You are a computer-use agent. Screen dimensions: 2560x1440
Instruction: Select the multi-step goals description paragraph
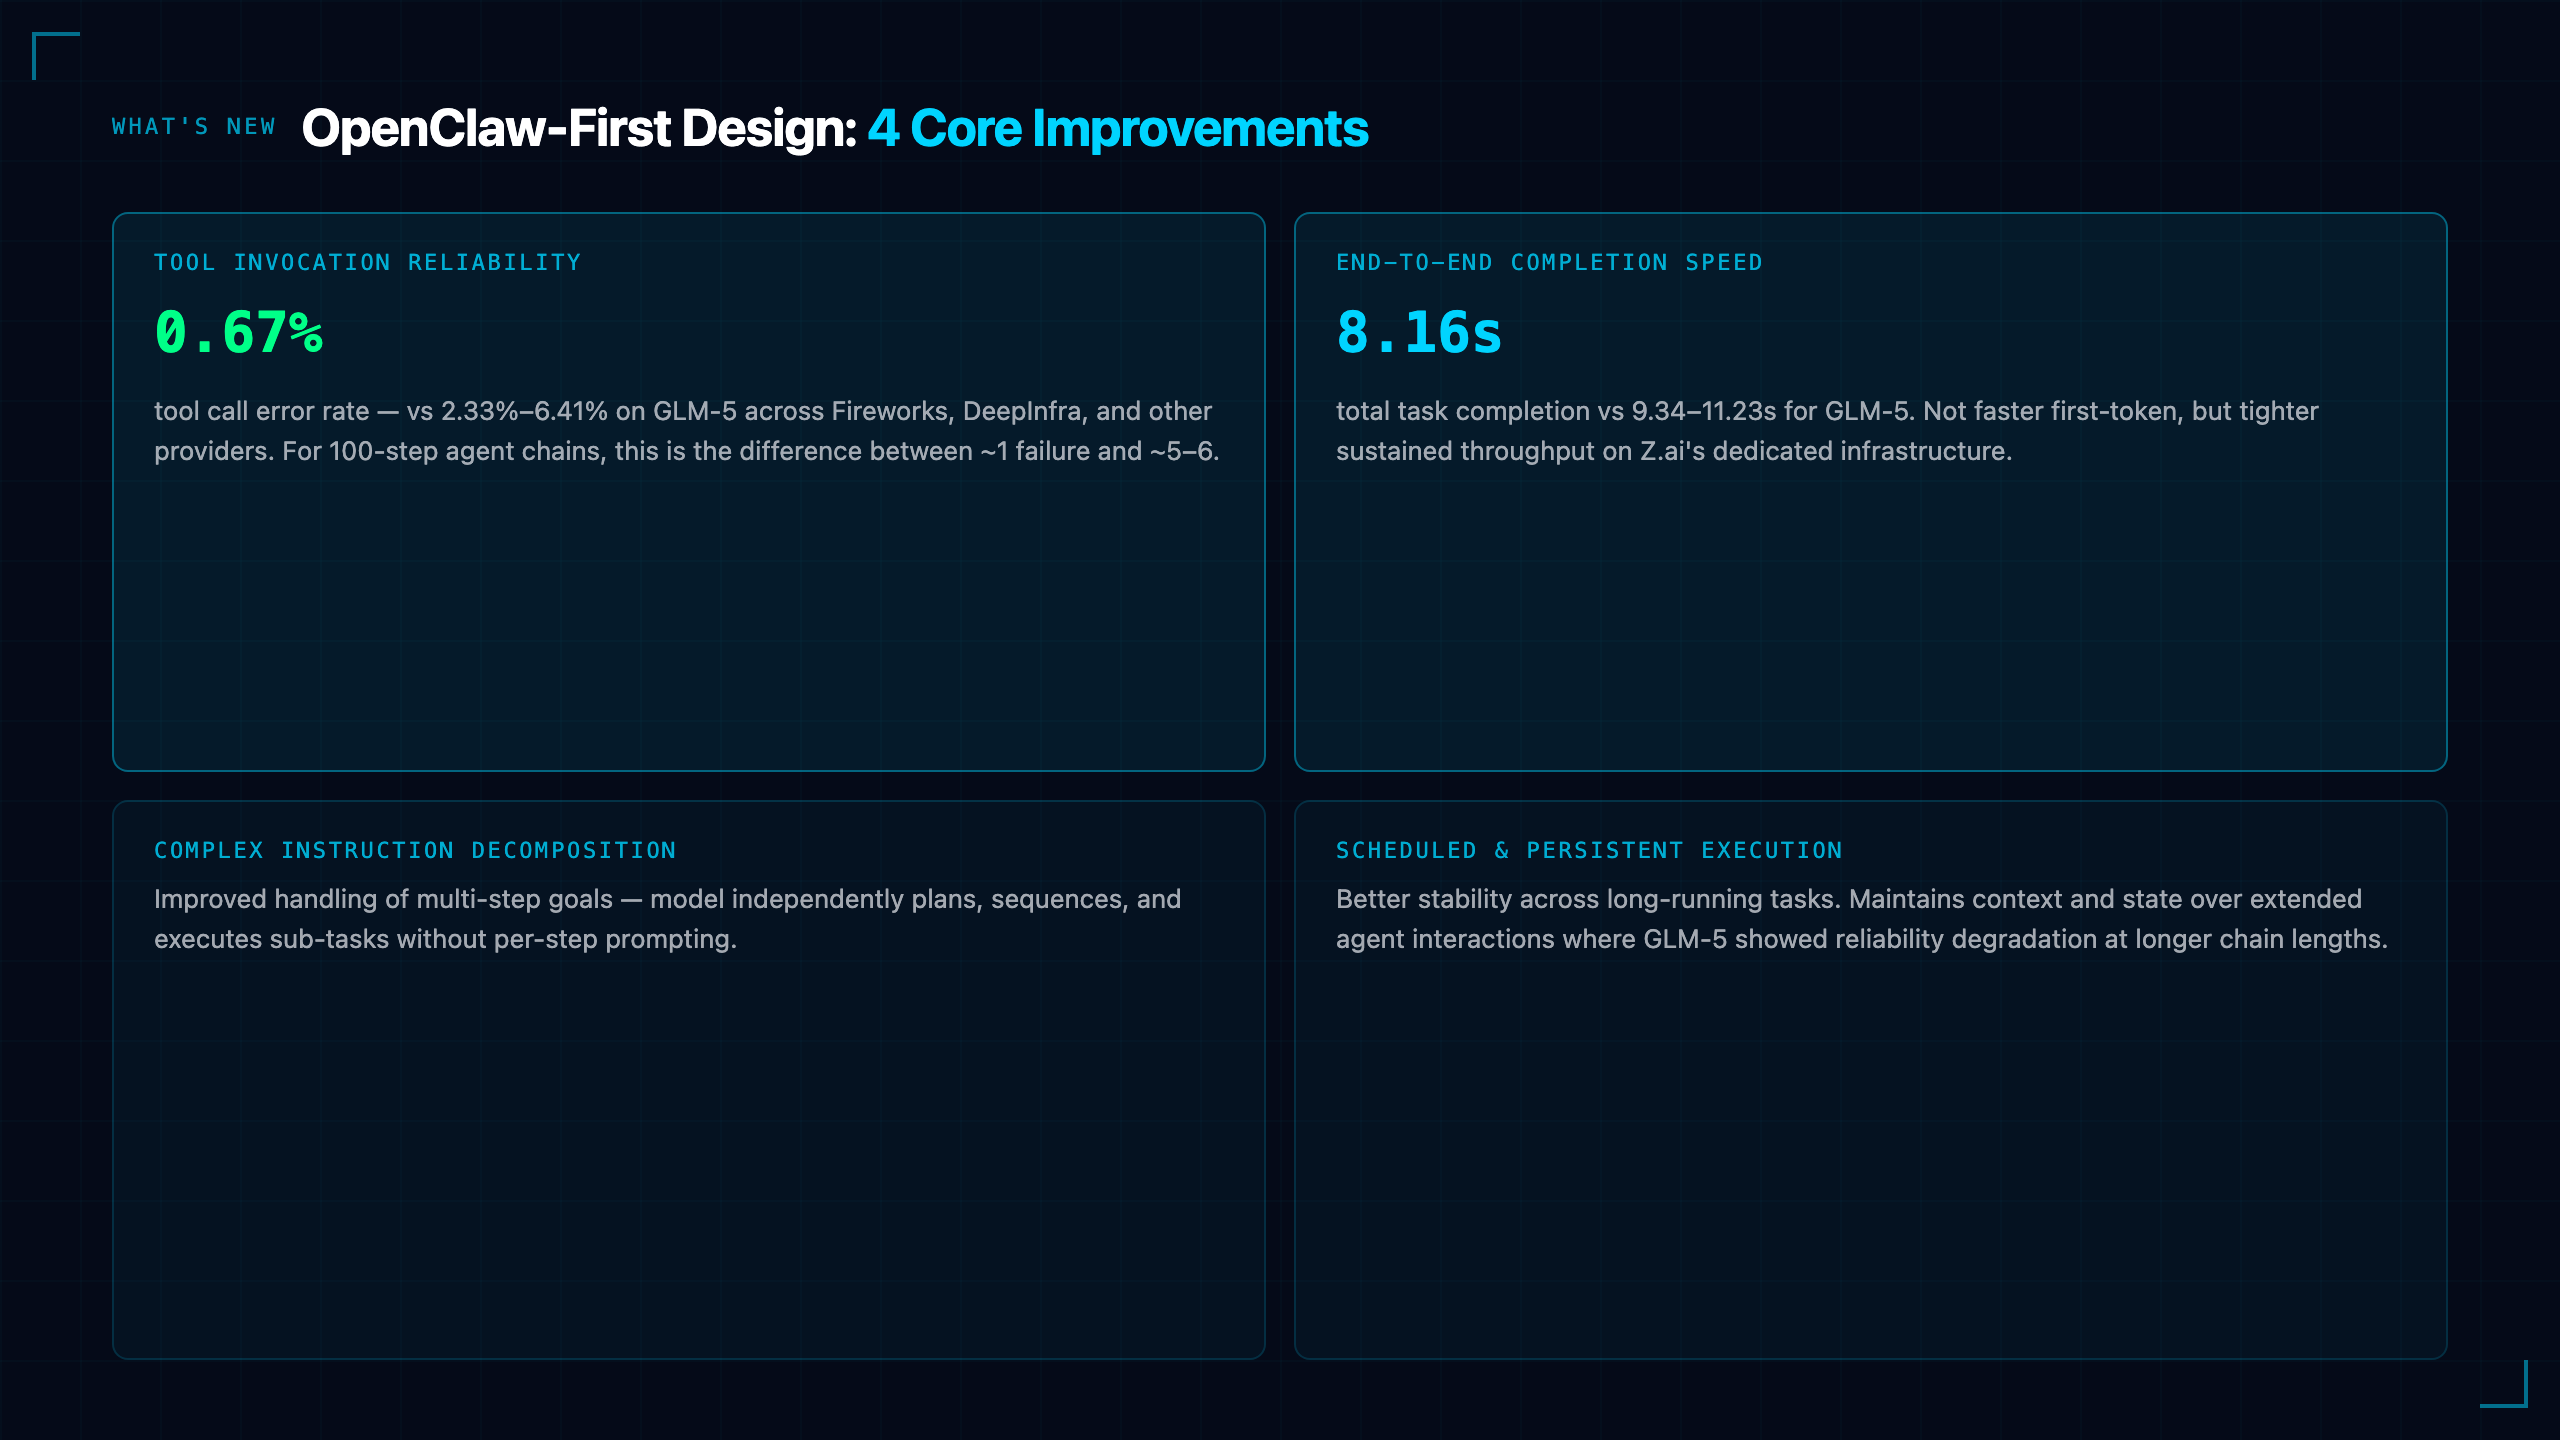coord(667,919)
